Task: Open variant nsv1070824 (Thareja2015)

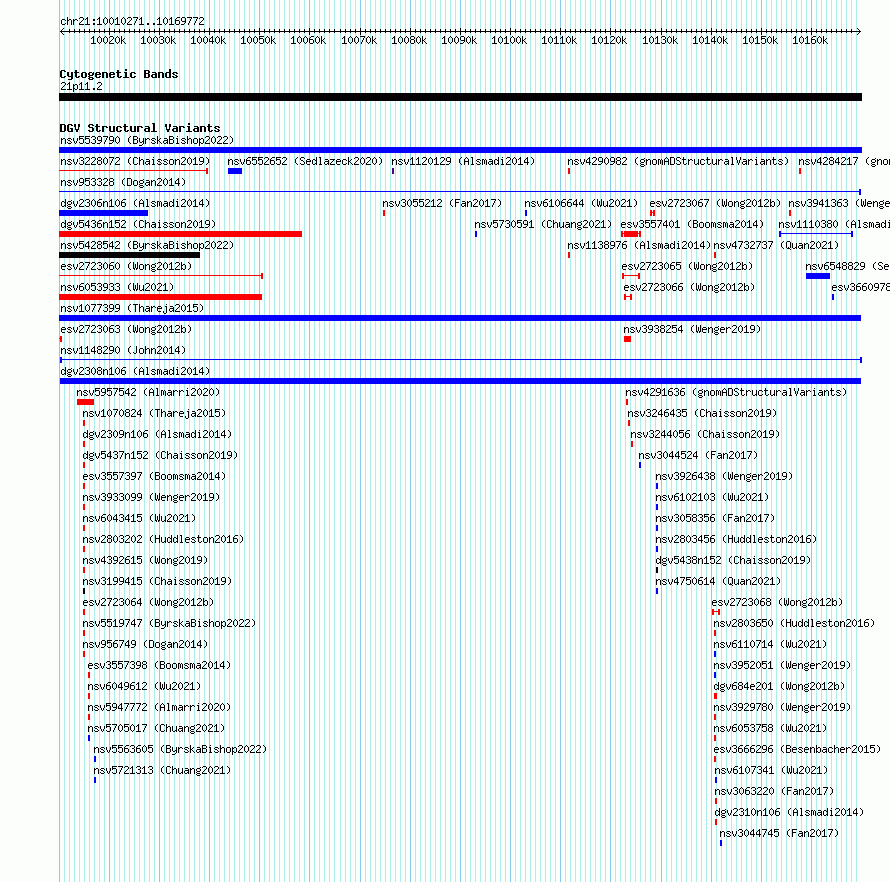Action: [x=154, y=413]
